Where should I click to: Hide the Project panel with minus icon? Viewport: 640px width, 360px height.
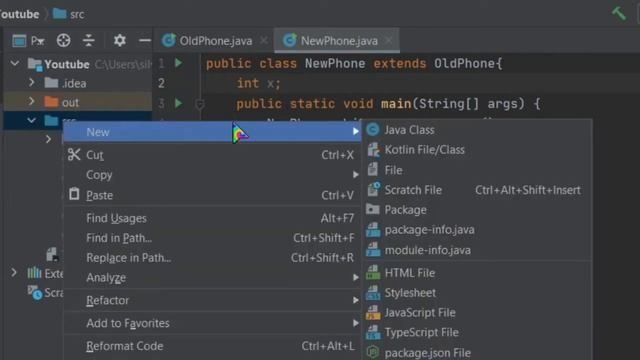click(144, 40)
